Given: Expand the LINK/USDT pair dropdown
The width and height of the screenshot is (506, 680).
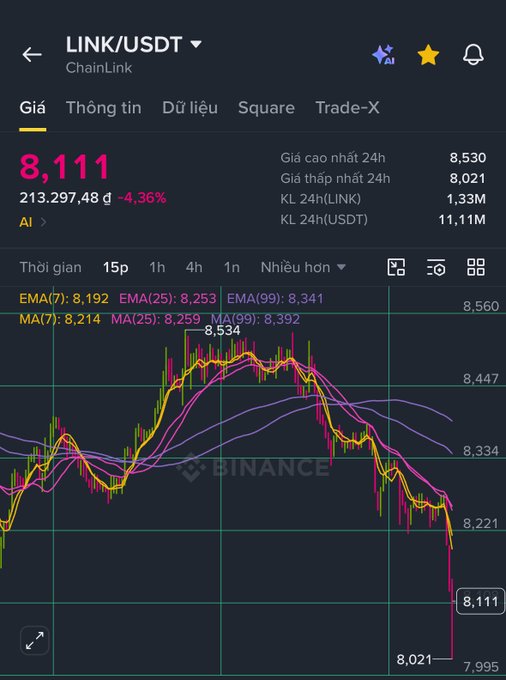Looking at the screenshot, I should [196, 44].
